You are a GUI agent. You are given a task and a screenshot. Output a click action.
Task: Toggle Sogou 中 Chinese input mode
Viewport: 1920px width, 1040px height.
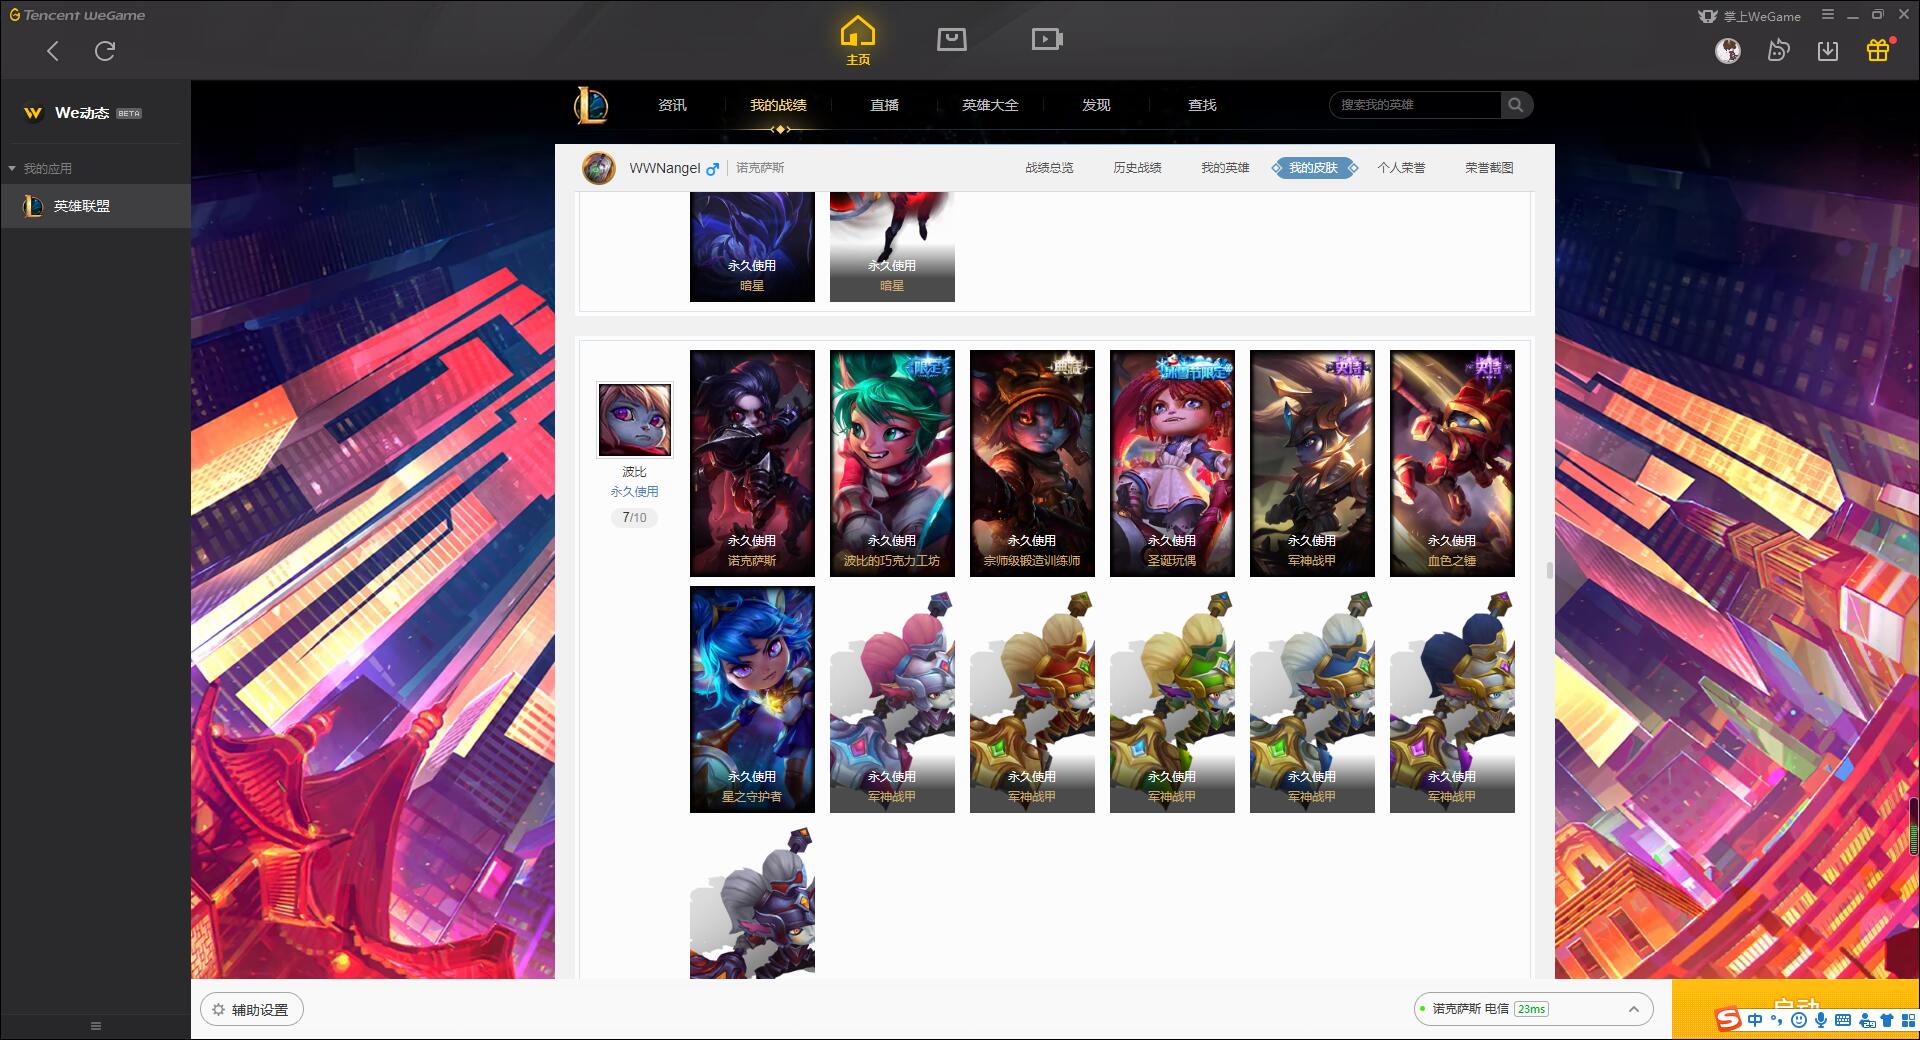(1755, 1020)
